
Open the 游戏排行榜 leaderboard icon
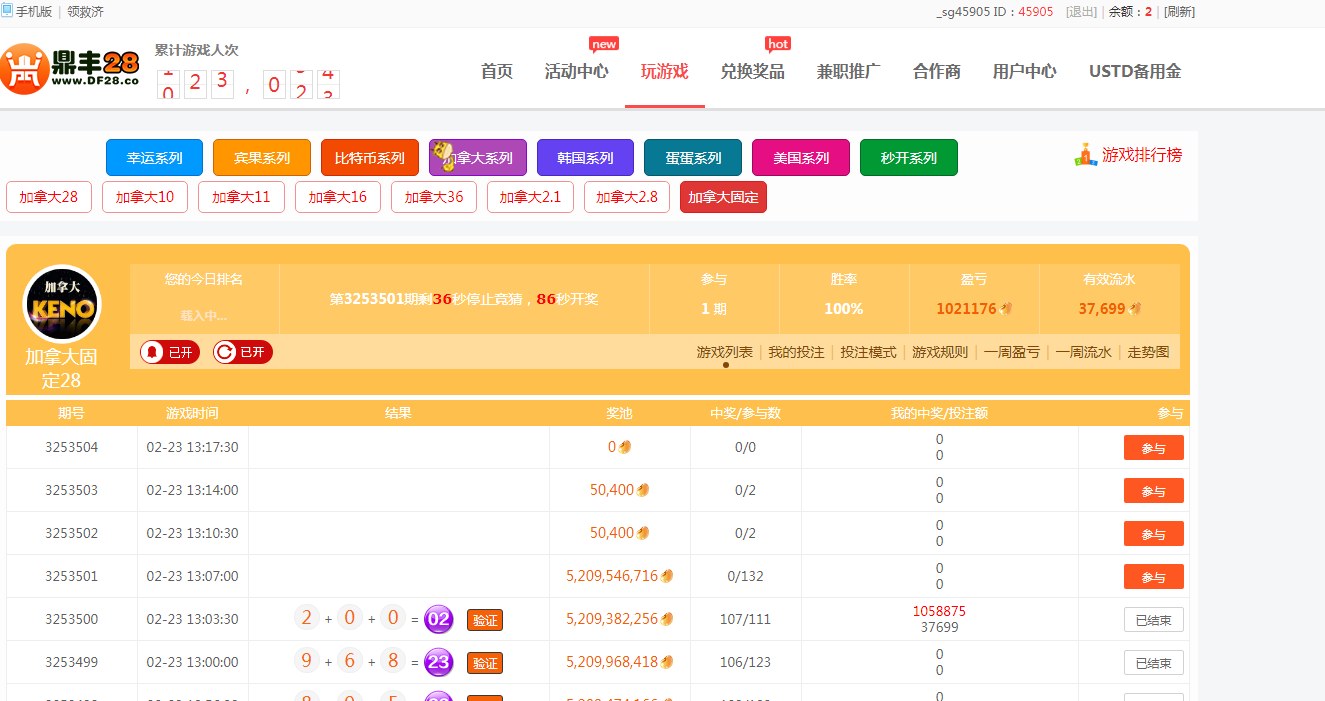coord(1086,155)
